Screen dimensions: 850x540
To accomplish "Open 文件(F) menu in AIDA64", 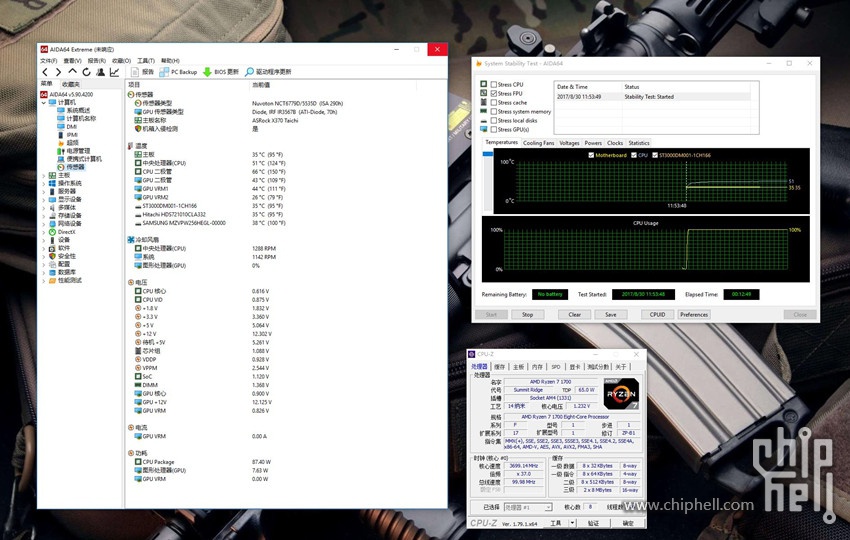I will coord(49,61).
